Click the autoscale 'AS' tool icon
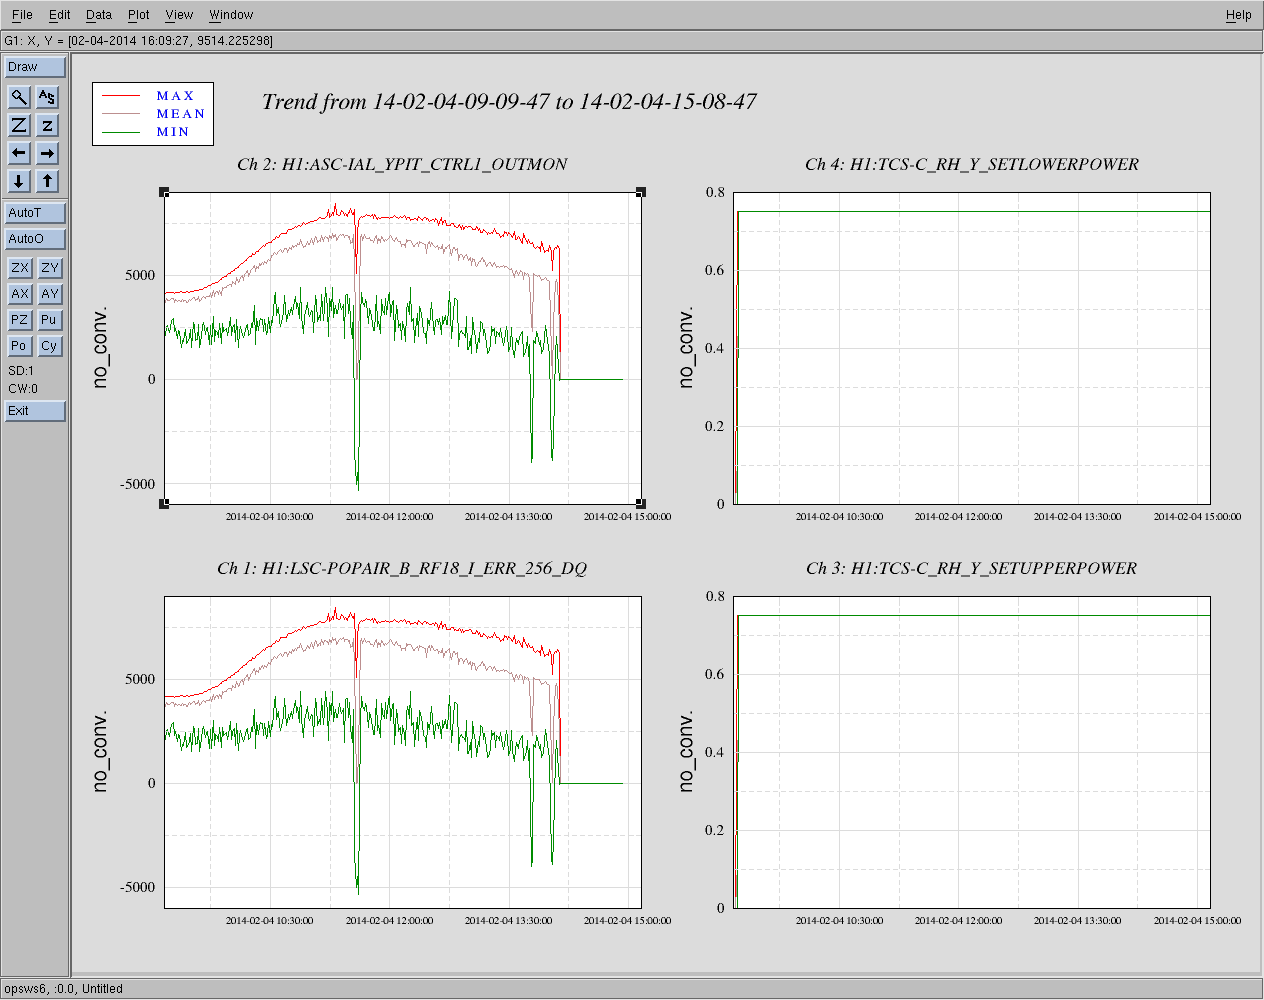The width and height of the screenshot is (1264, 1000). [47, 97]
